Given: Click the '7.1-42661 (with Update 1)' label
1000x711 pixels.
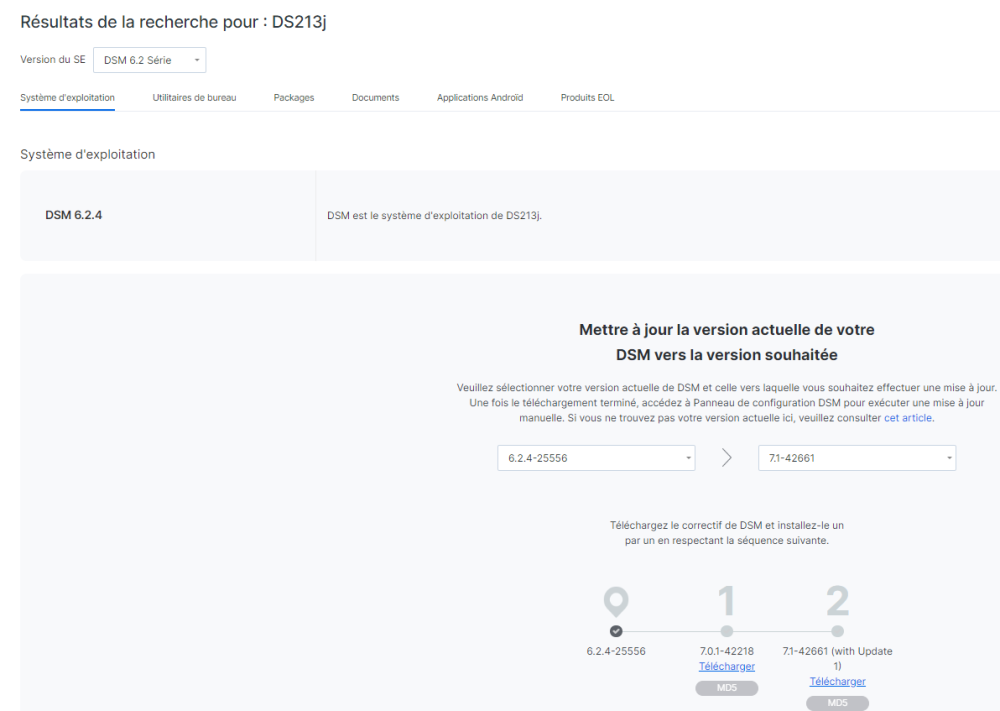Looking at the screenshot, I should coord(837,658).
